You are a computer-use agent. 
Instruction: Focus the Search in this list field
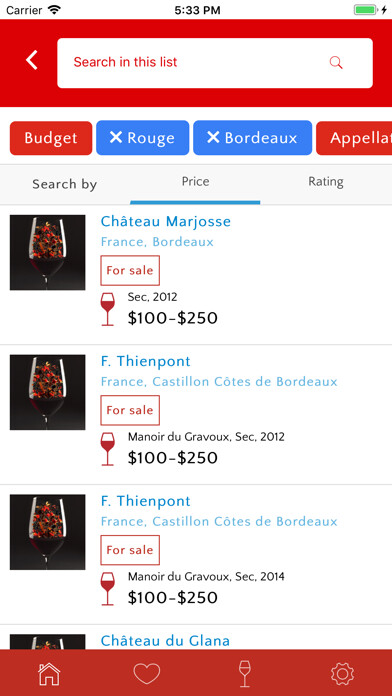(x=215, y=63)
